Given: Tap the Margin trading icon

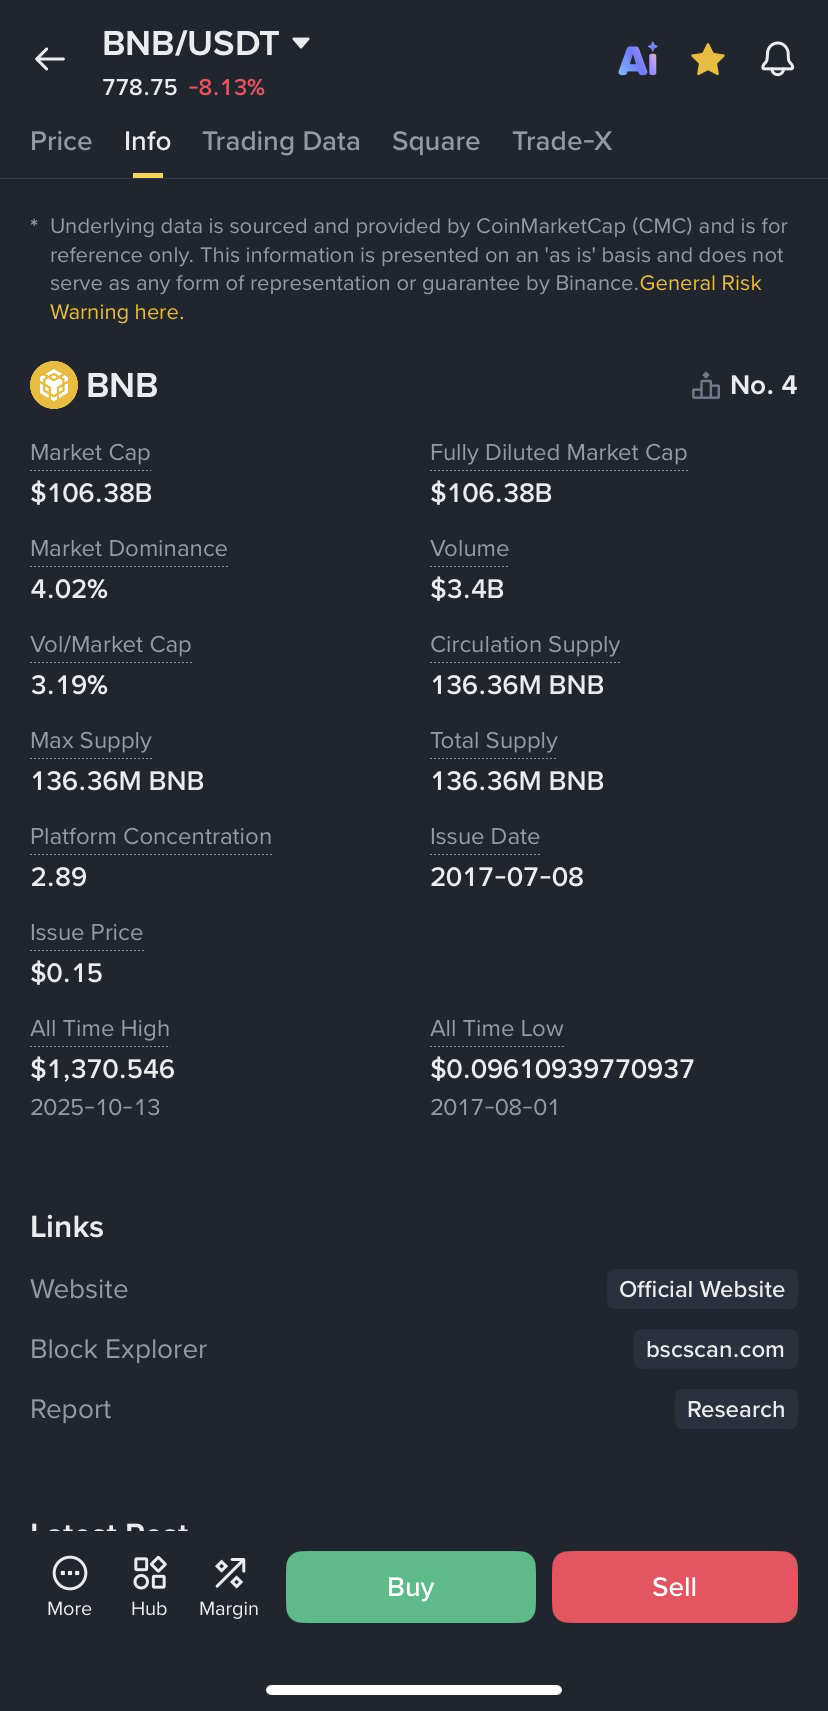Looking at the screenshot, I should coord(229,1574).
